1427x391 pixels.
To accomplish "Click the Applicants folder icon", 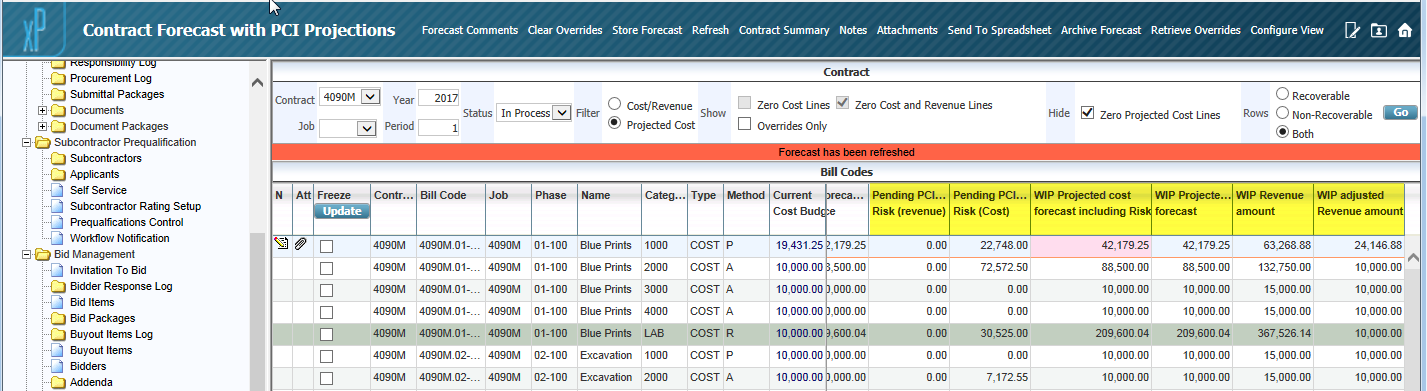I will pyautogui.click(x=58, y=174).
